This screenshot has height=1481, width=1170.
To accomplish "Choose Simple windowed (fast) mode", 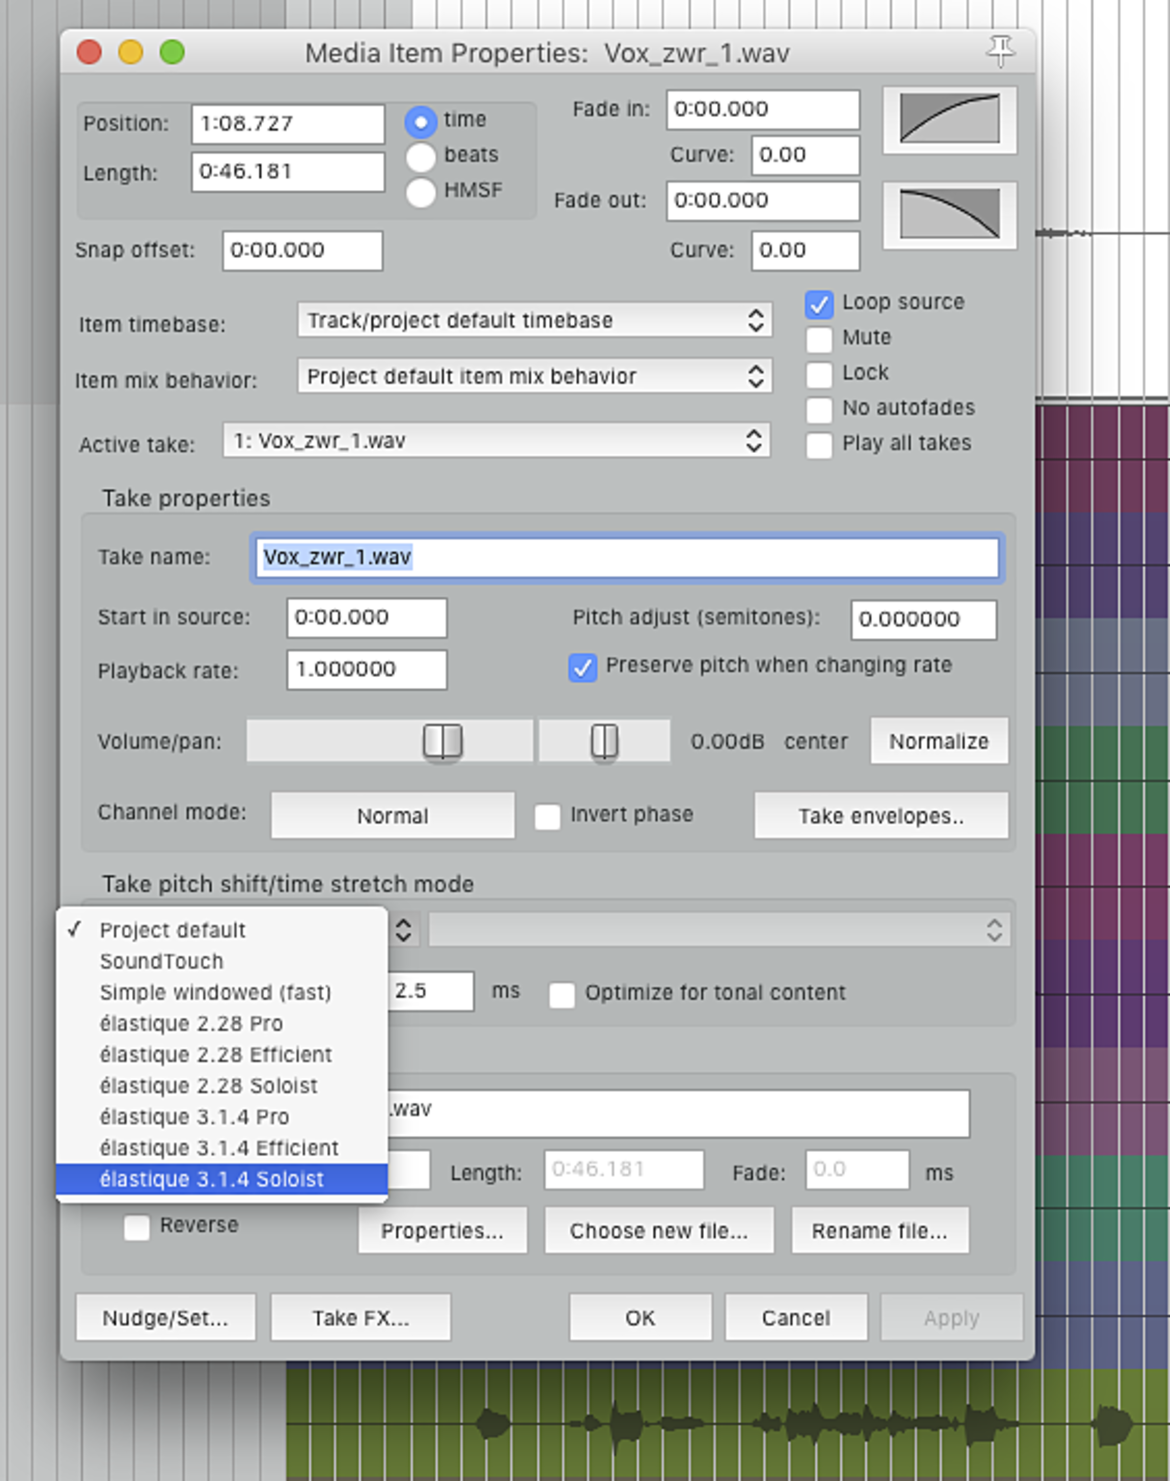I will pos(222,992).
